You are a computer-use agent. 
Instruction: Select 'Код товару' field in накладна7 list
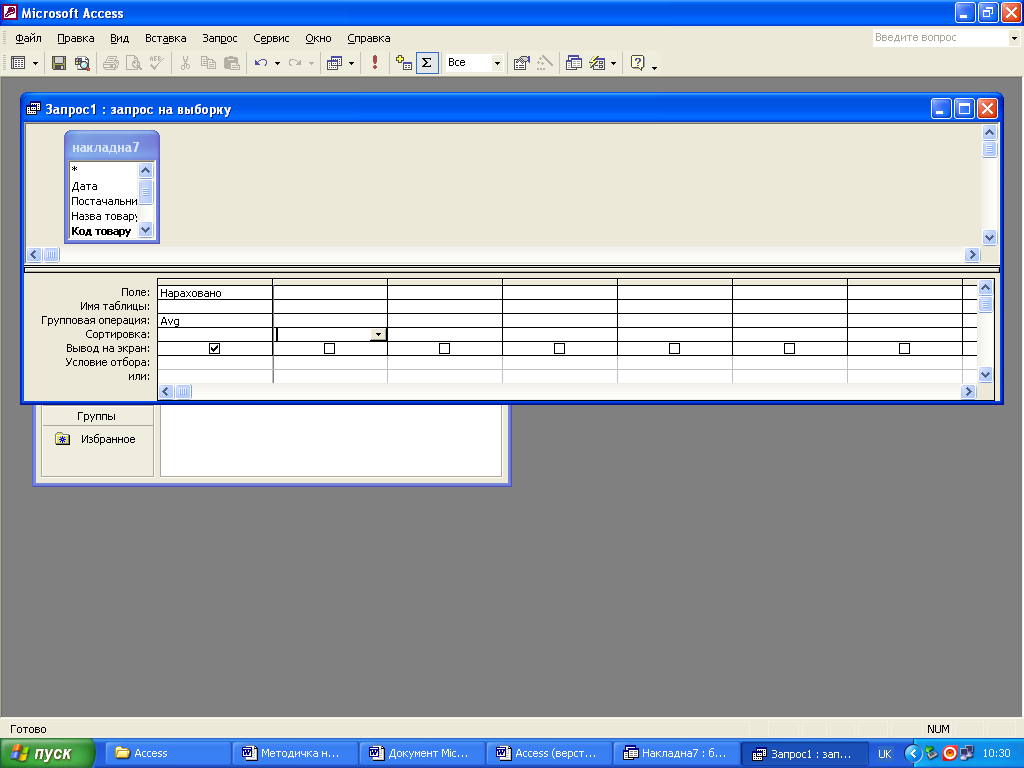click(x=101, y=231)
